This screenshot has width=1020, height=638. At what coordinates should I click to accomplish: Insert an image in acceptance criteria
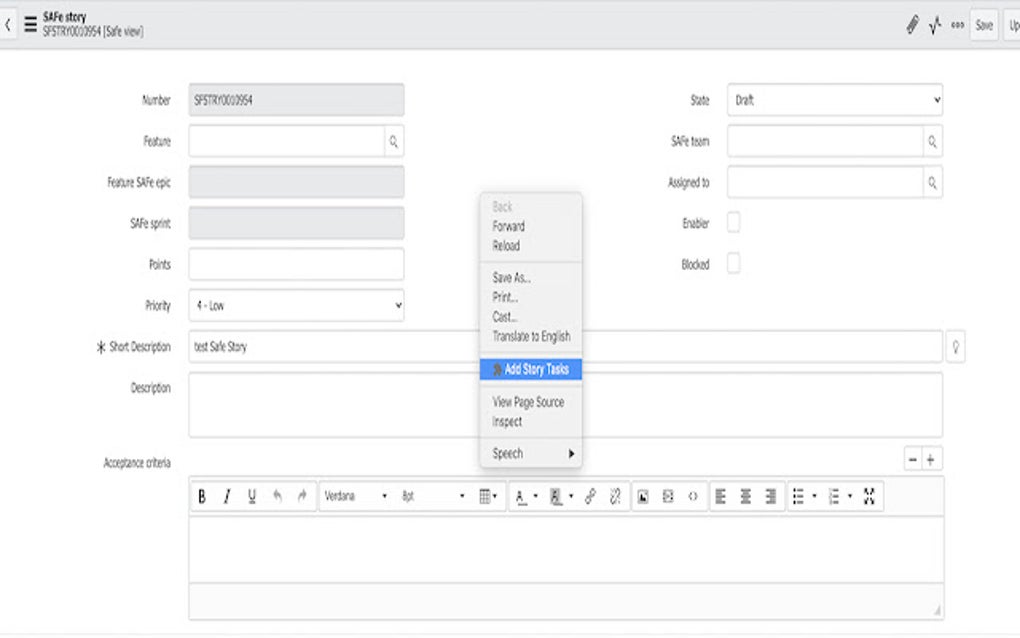coord(643,496)
